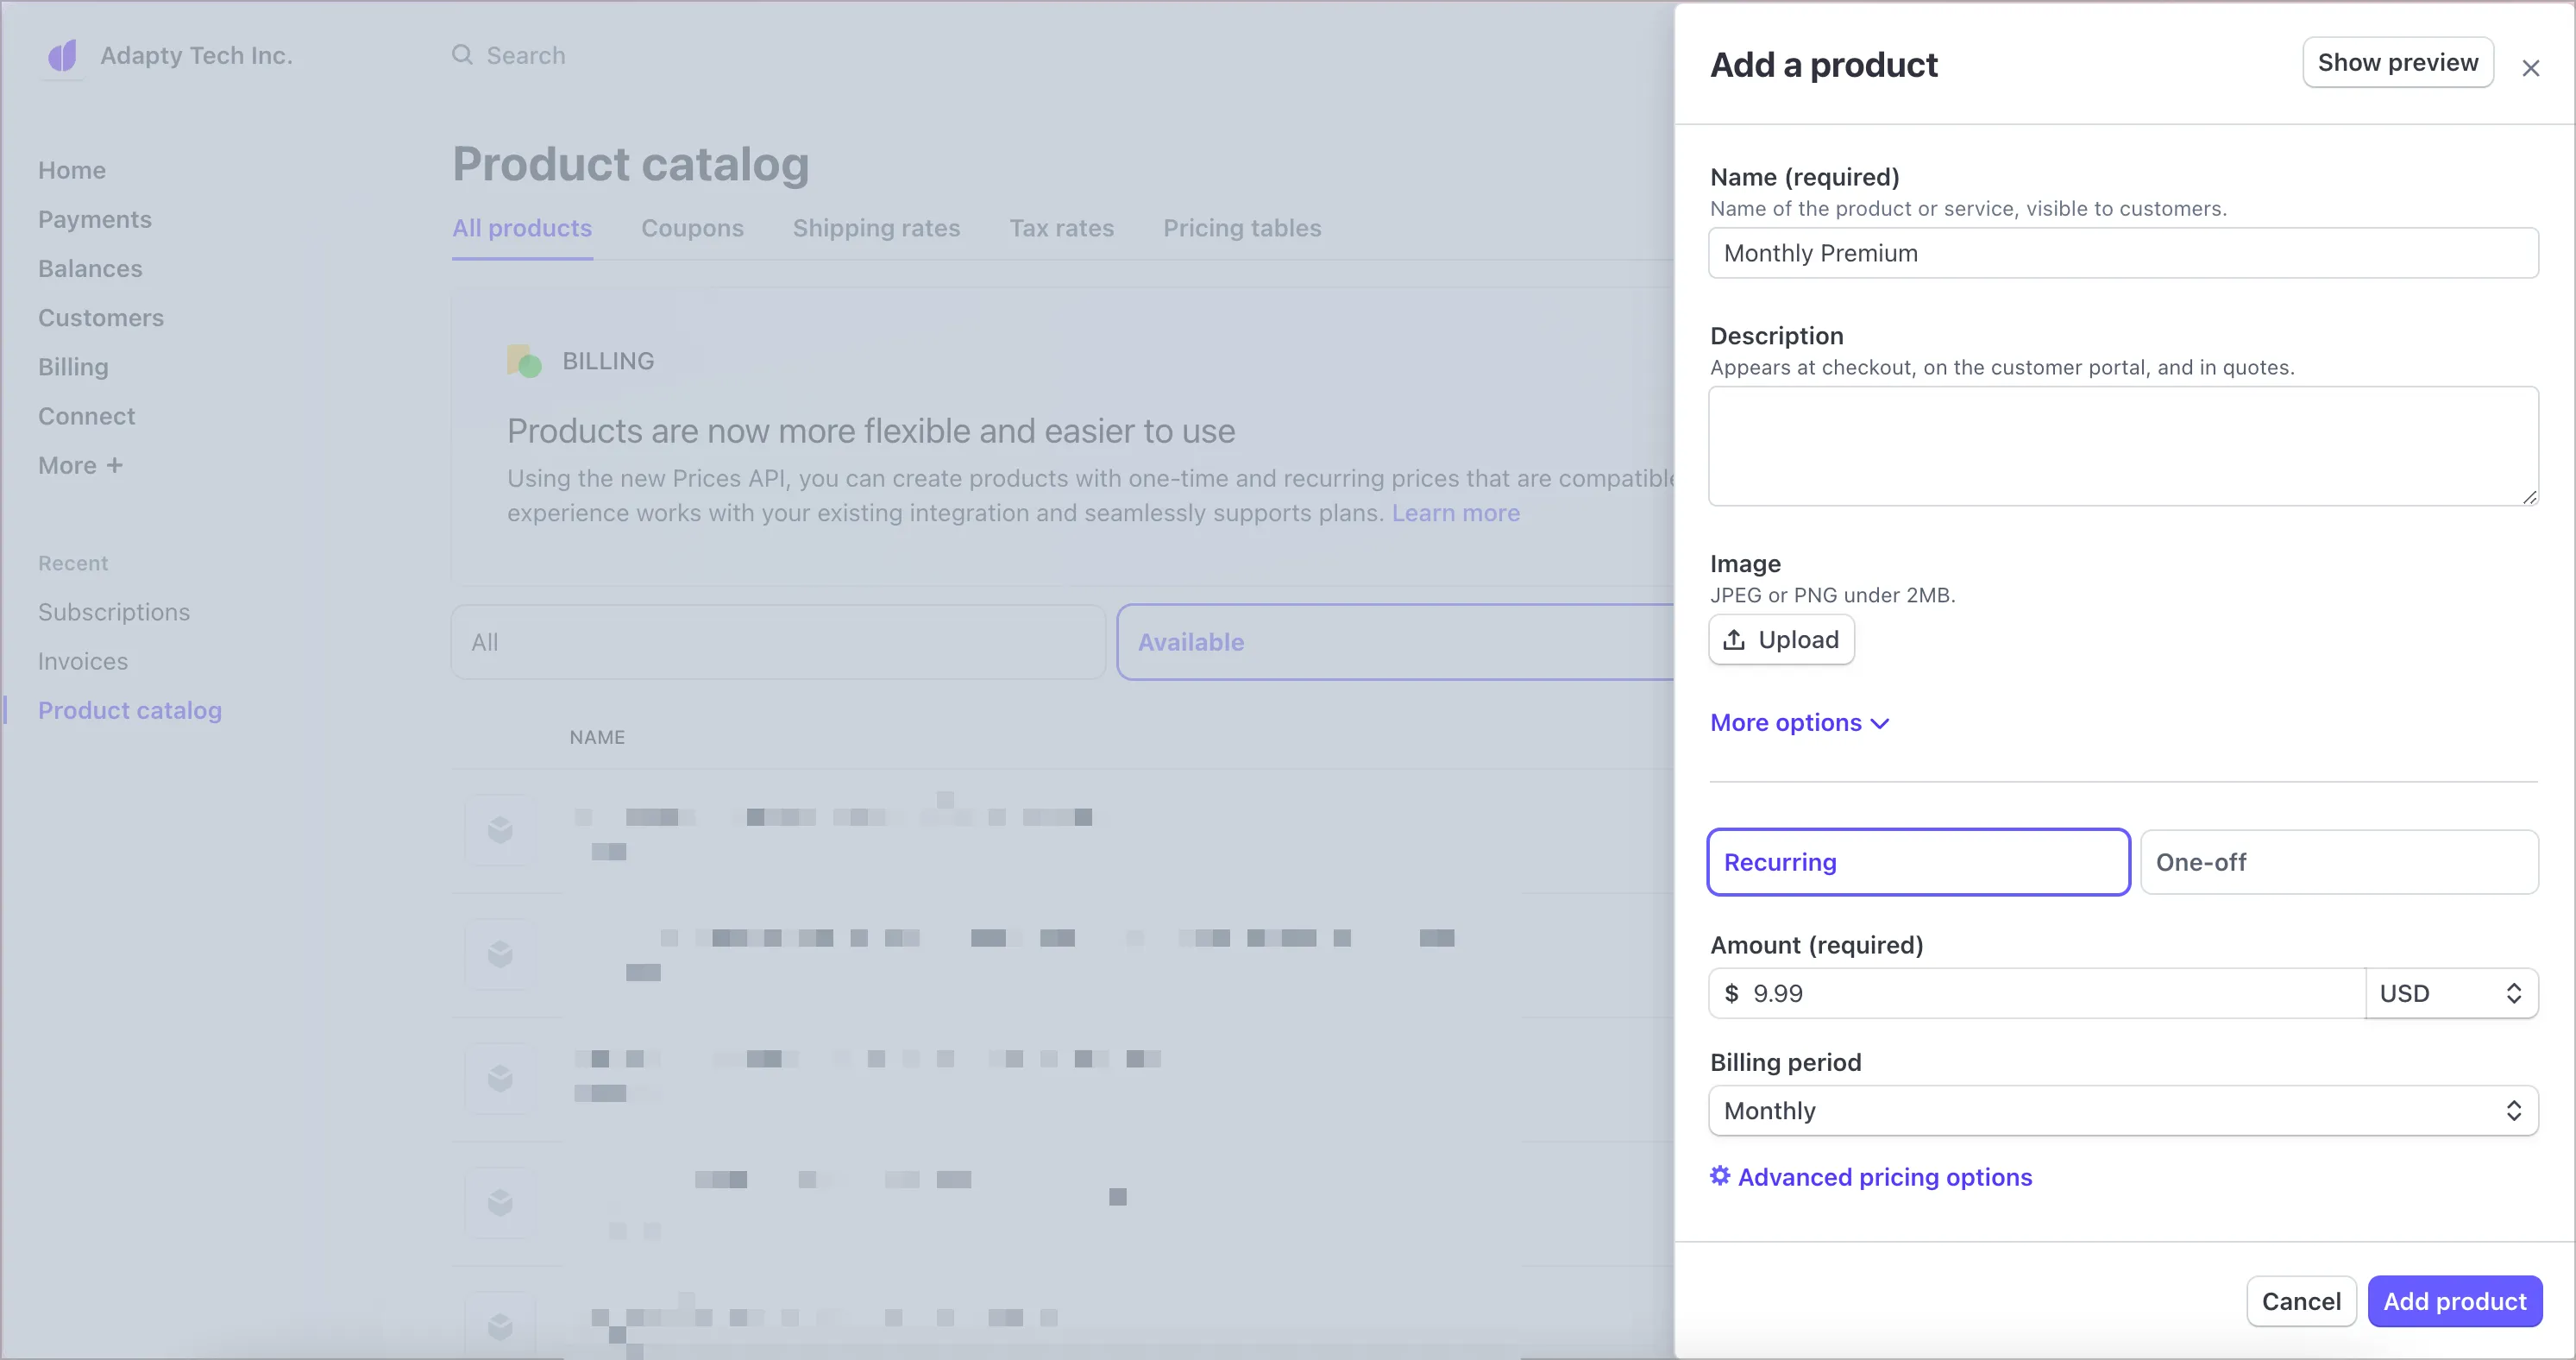2576x1360 pixels.
Task: Select the One-off pricing option
Action: 2338,862
